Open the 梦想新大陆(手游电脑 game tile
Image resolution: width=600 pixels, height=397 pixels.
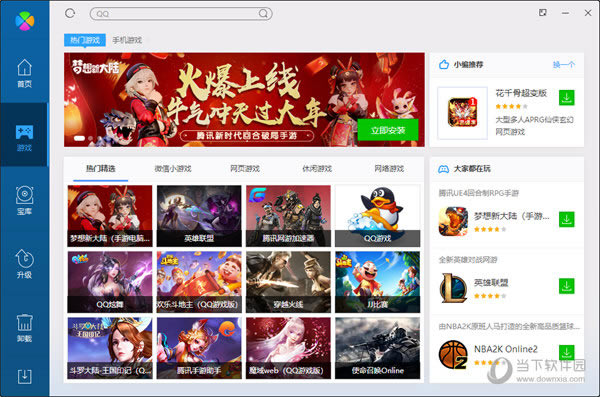(x=110, y=216)
